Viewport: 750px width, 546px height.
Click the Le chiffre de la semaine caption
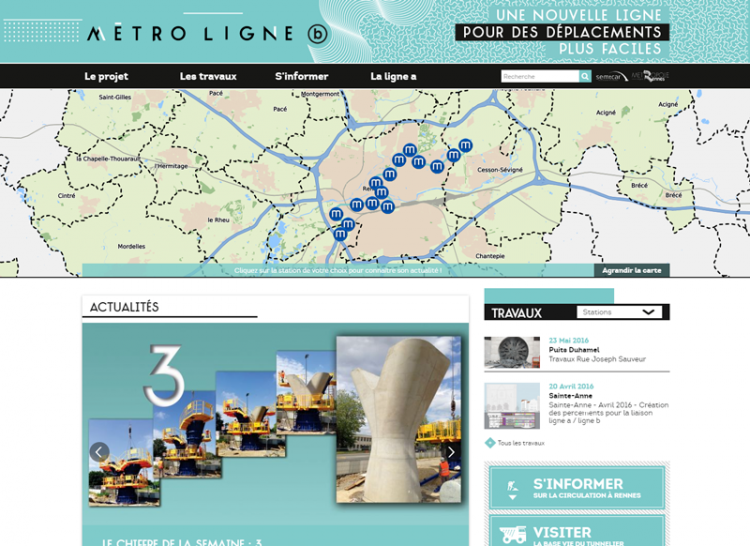(182, 542)
